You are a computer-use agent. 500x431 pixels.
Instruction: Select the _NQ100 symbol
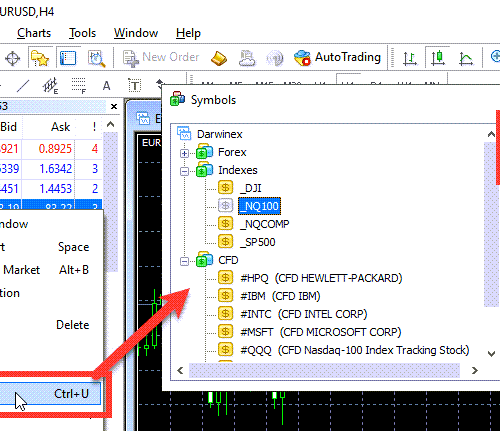[x=260, y=206]
